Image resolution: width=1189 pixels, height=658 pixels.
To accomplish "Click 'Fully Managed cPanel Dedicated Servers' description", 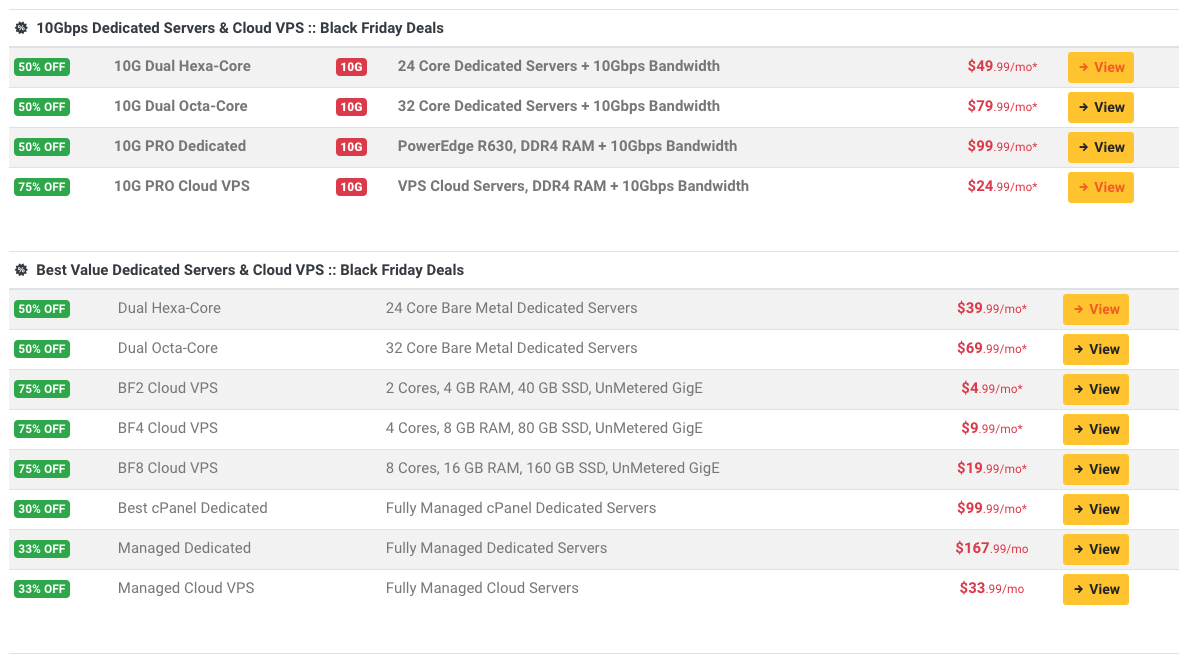I will 521,508.
